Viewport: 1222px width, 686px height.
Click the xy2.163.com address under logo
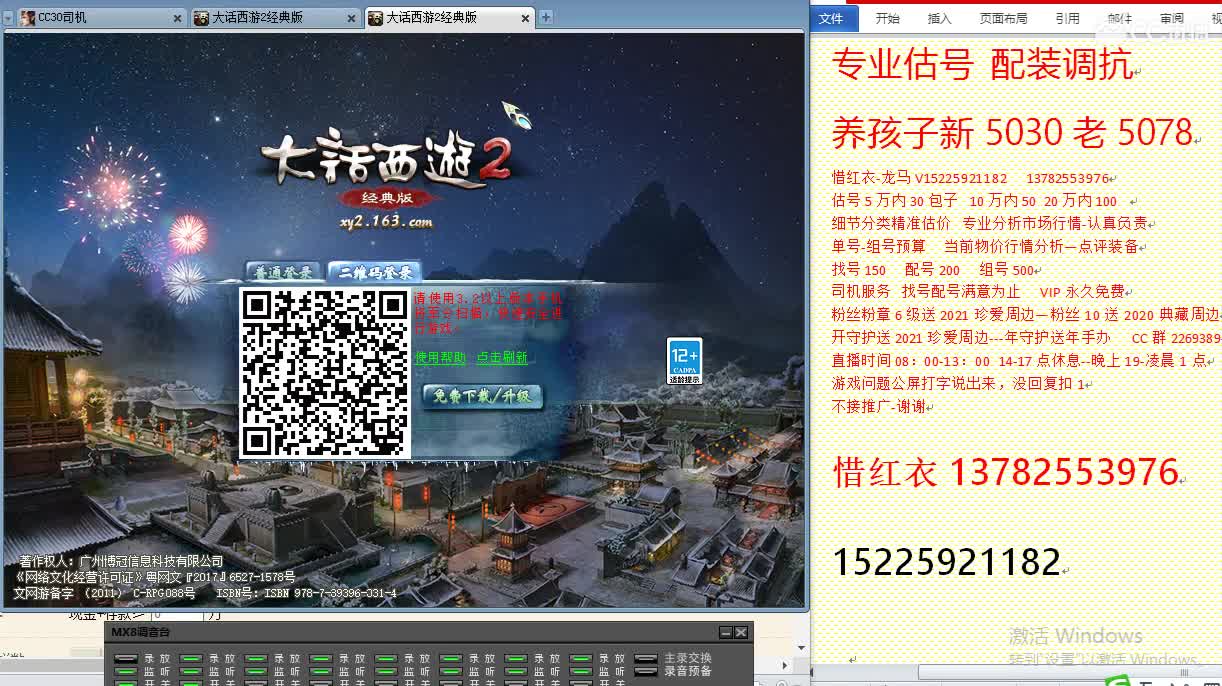click(x=386, y=222)
